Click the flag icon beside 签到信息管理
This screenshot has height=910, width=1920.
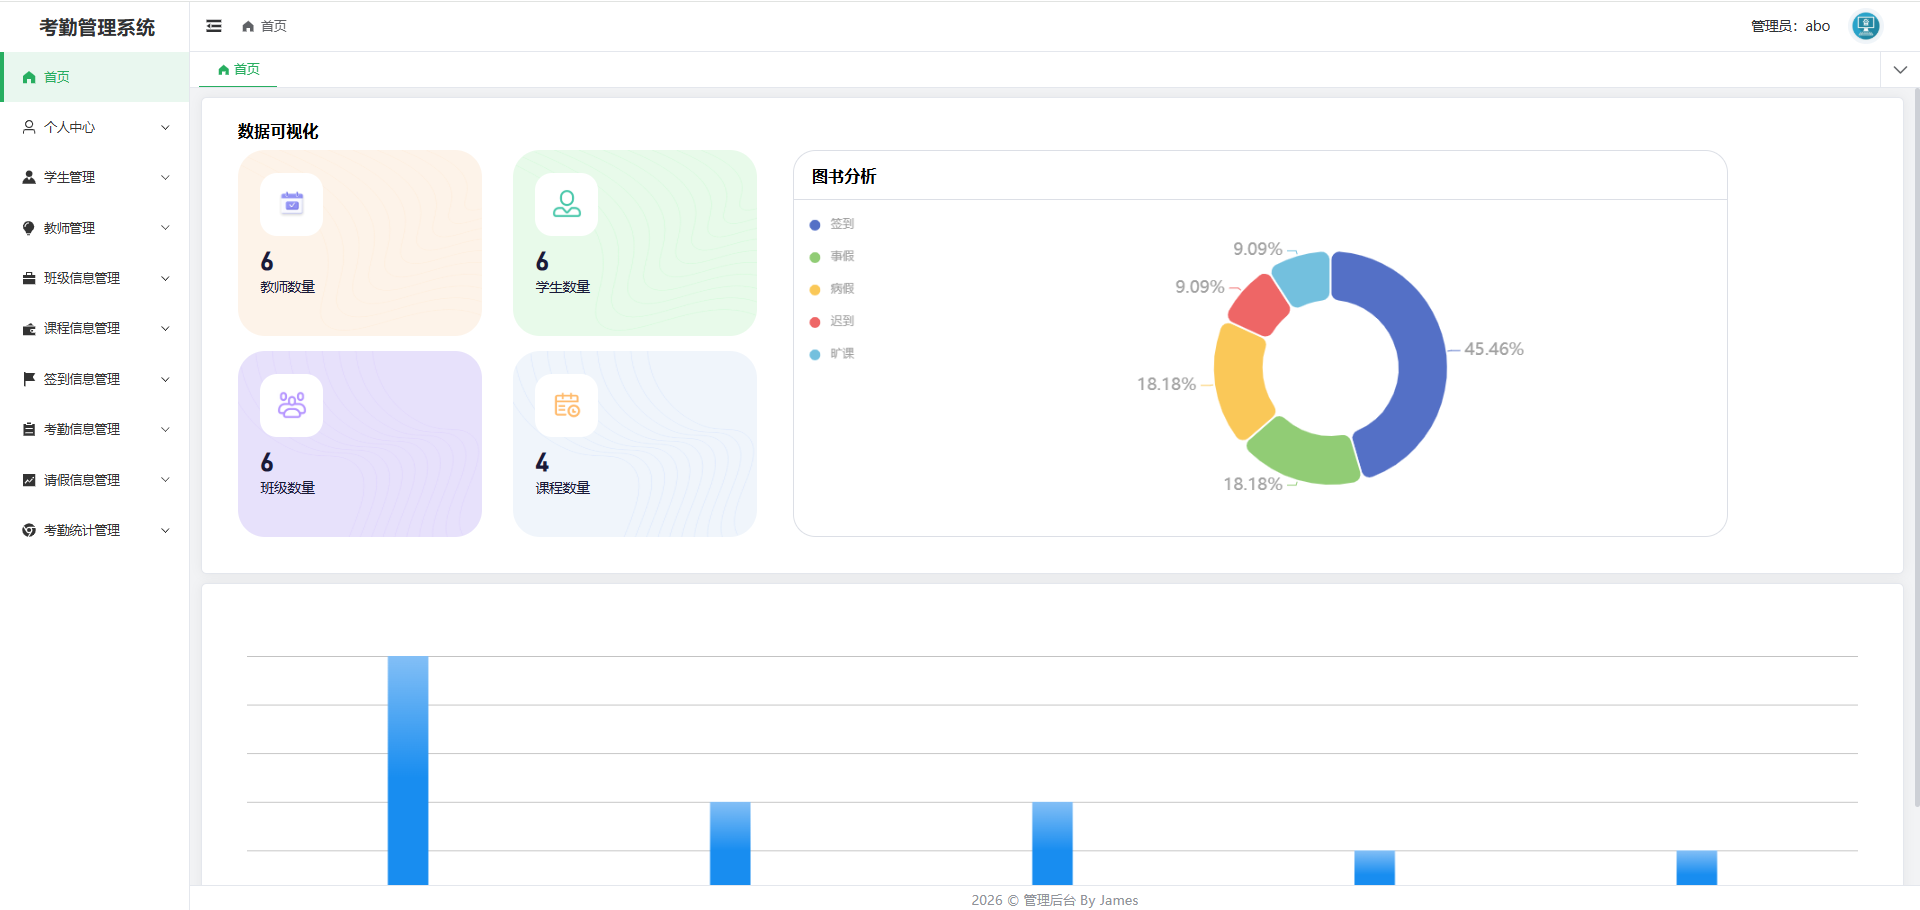click(x=29, y=379)
